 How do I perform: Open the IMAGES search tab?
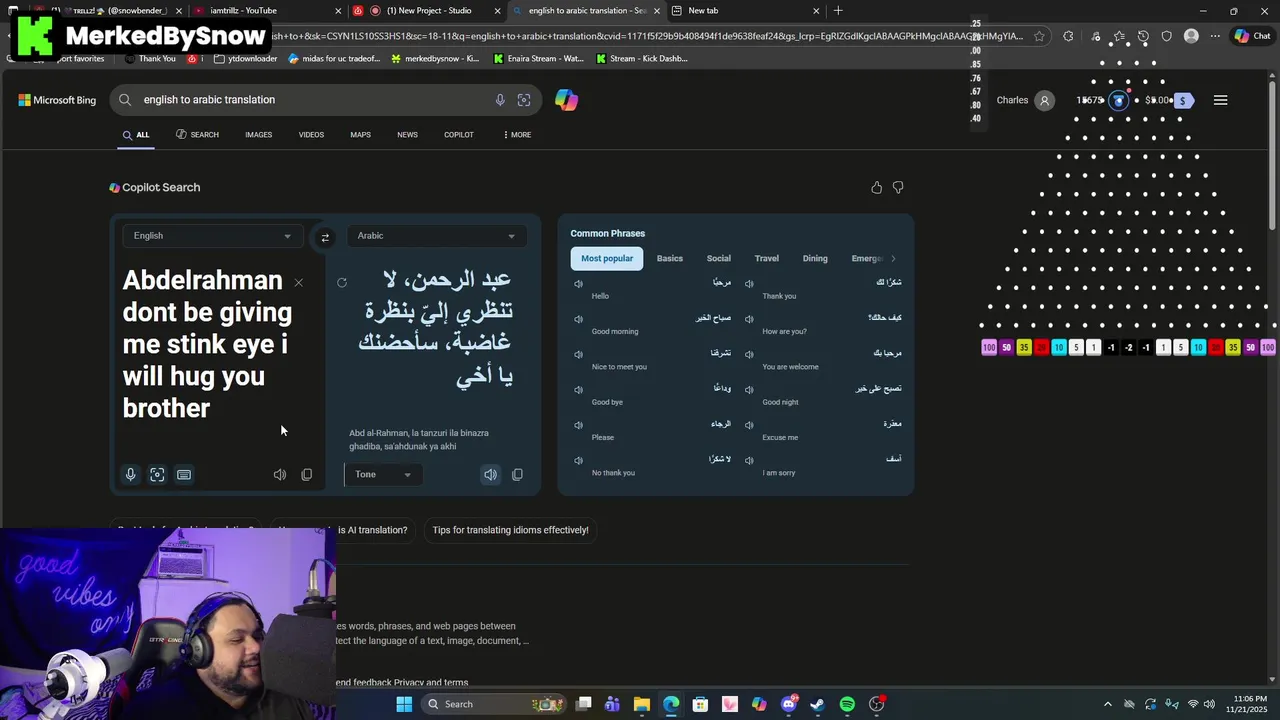pos(259,135)
